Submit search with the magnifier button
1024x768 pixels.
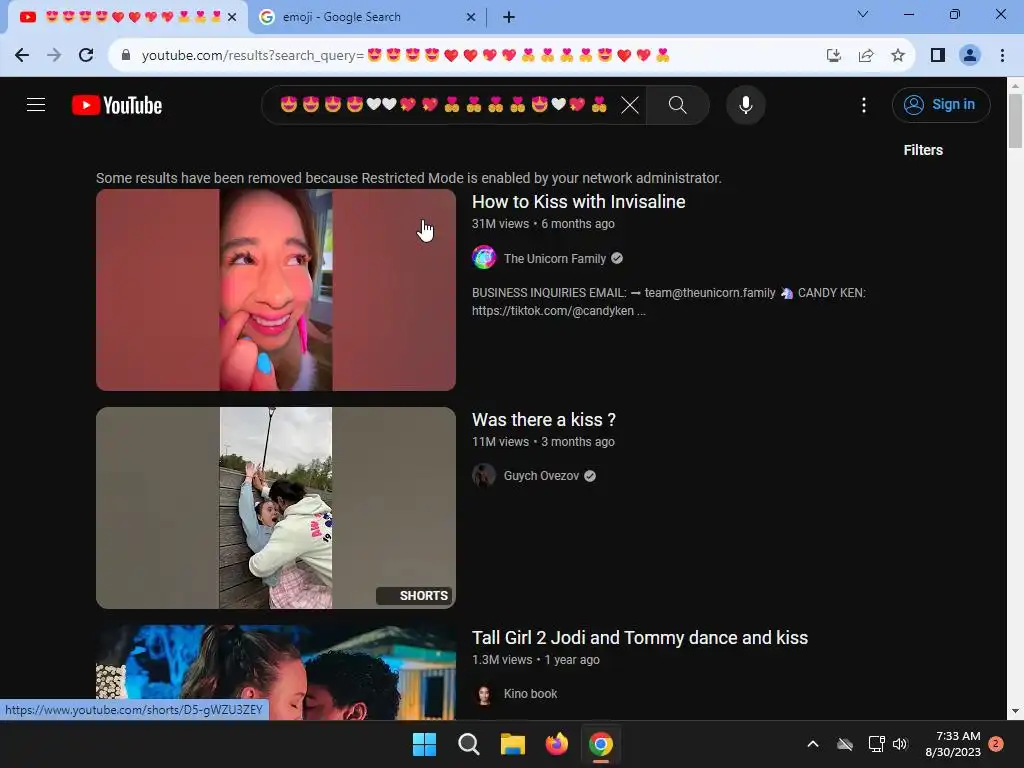click(677, 104)
